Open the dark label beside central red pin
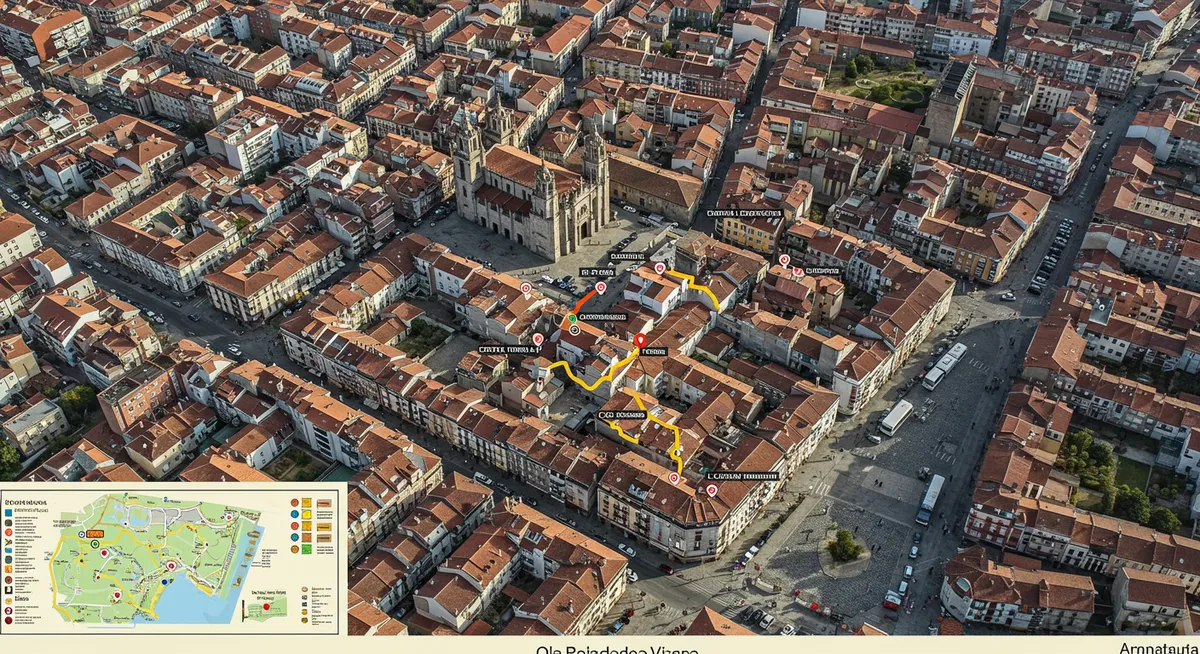Screen dimensions: 1200x654 click(655, 352)
